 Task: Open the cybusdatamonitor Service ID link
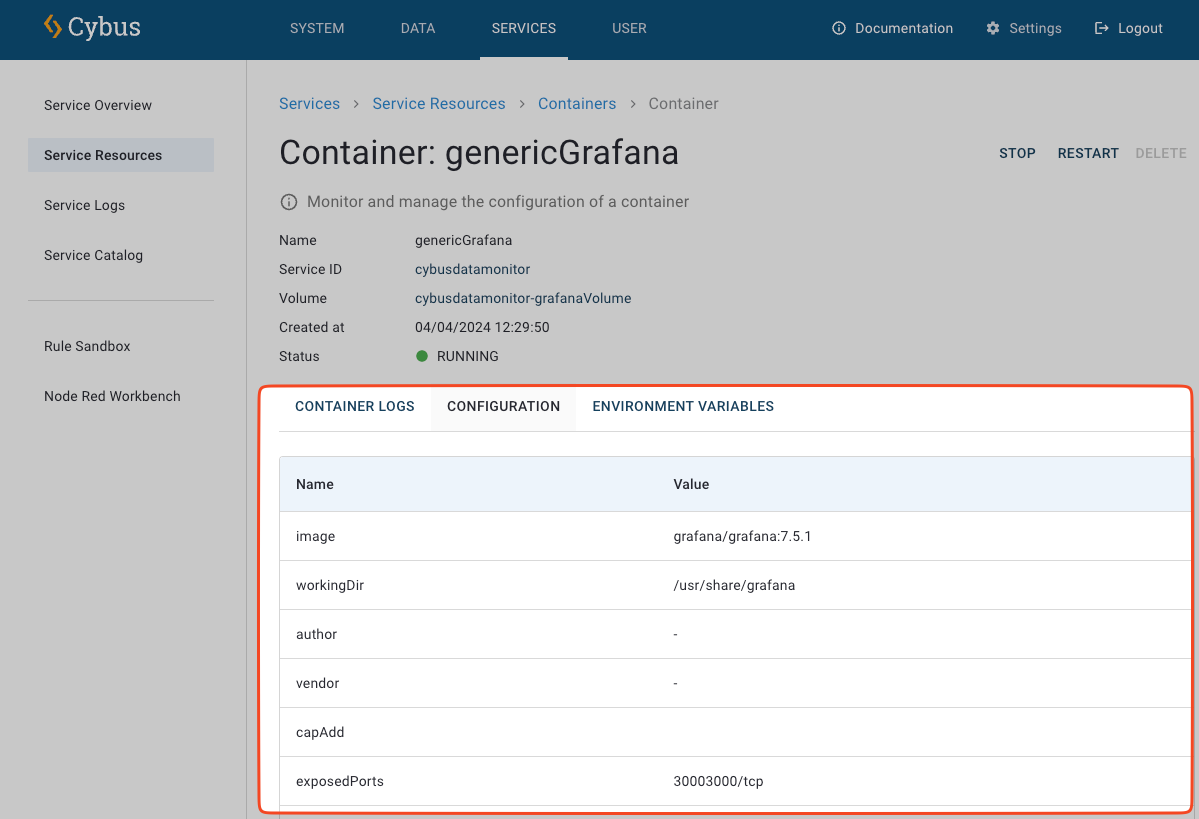(472, 269)
